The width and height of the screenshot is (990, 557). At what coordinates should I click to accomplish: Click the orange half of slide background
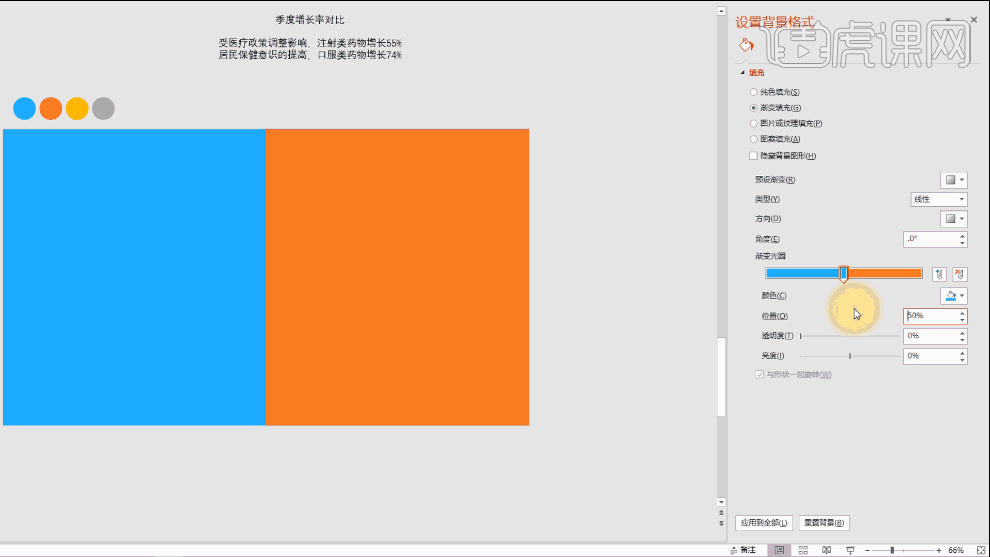398,277
